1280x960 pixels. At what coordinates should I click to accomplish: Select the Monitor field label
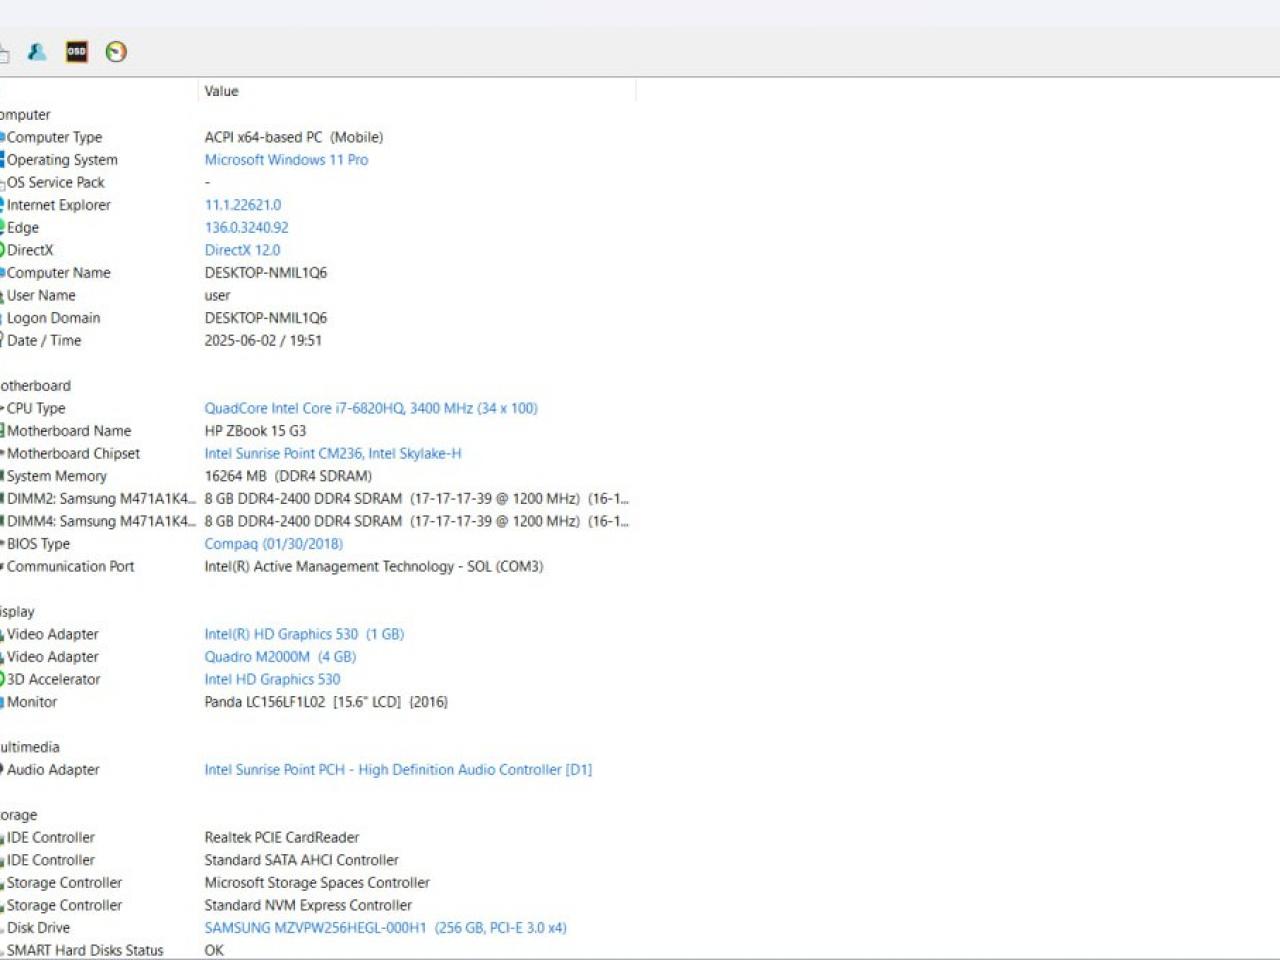pyautogui.click(x=32, y=702)
